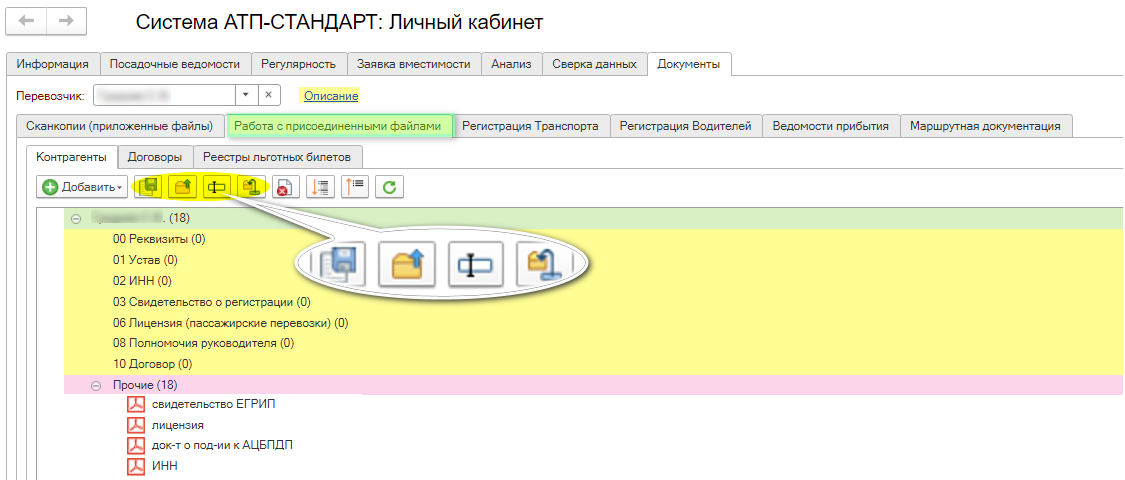Screen dimensions: 1125x480
Task: Open the Регистрация Транспорта tab
Action: pos(530,126)
